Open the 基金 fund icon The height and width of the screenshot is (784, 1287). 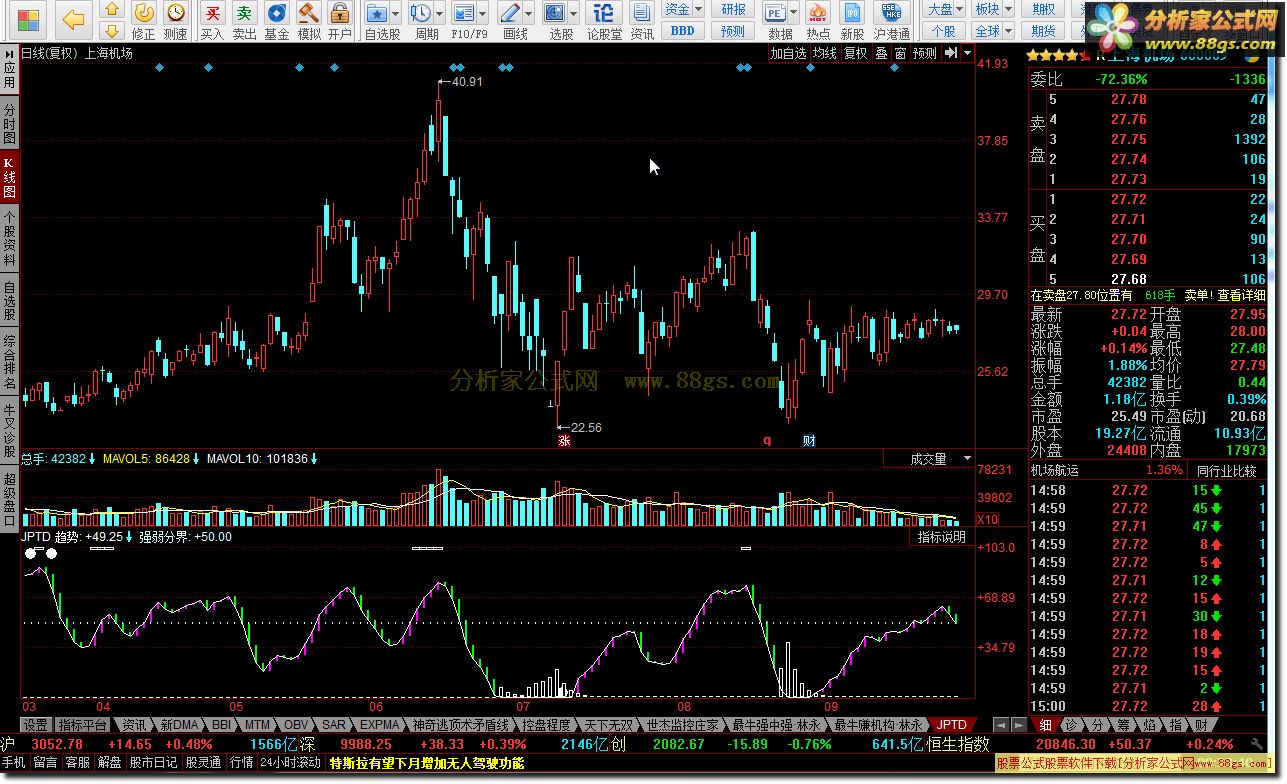276,20
